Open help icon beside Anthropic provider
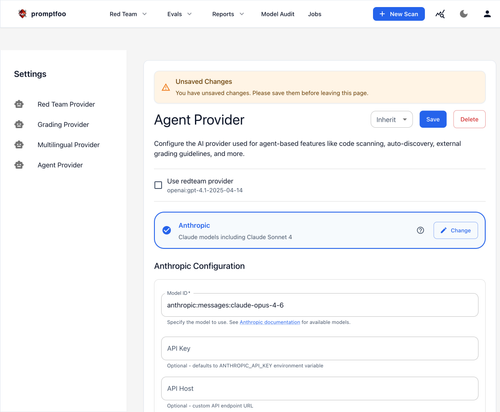This screenshot has width=500, height=412. click(x=420, y=230)
